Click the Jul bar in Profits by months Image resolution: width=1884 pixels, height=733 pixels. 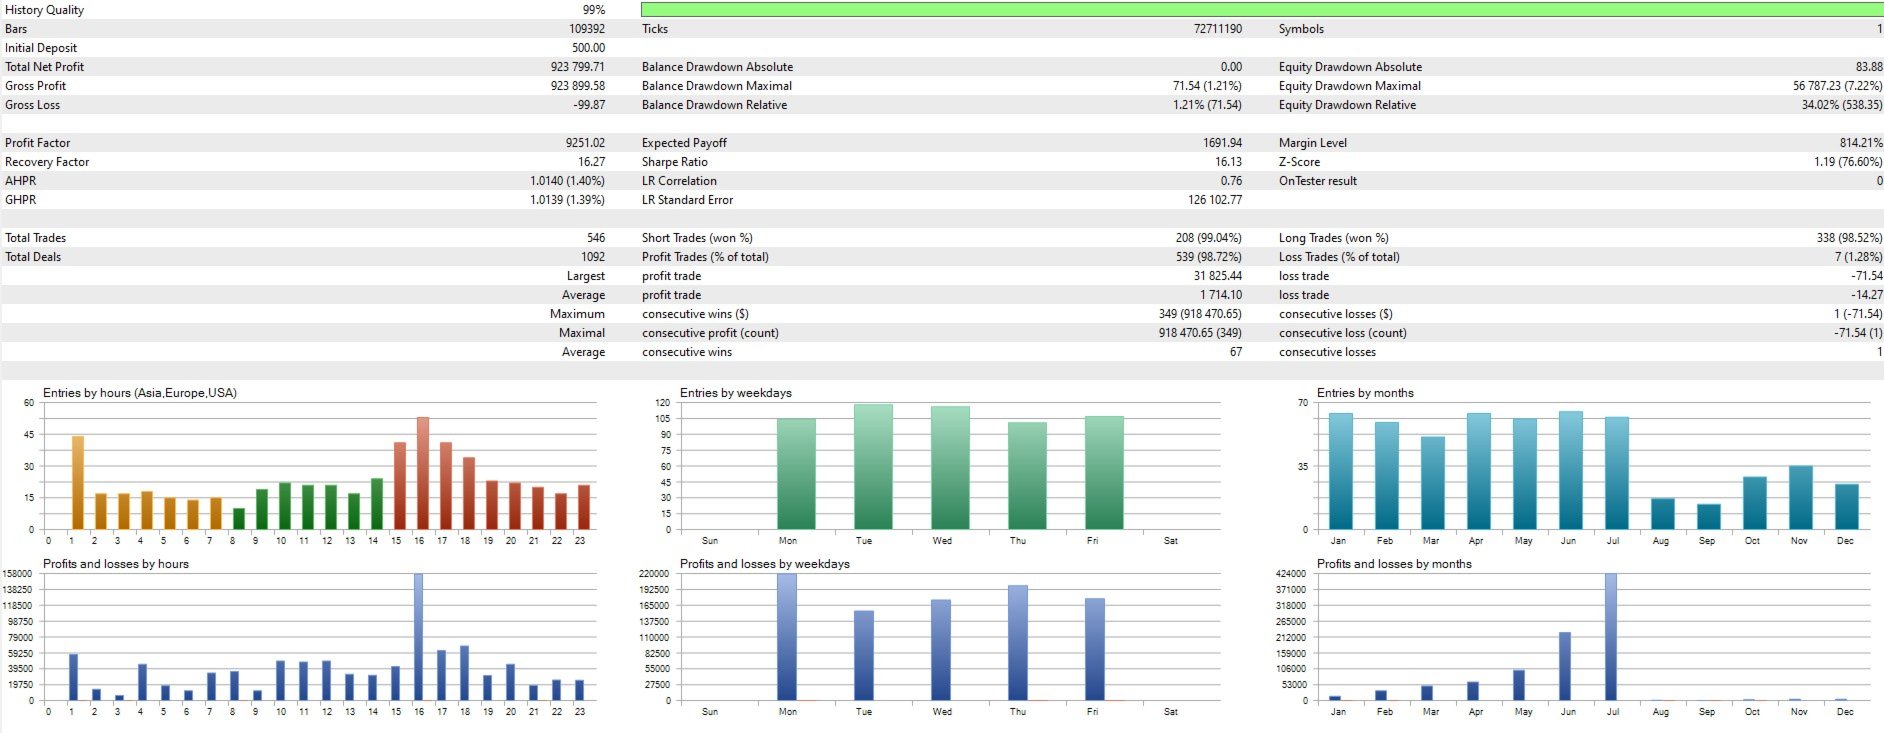tap(1611, 637)
